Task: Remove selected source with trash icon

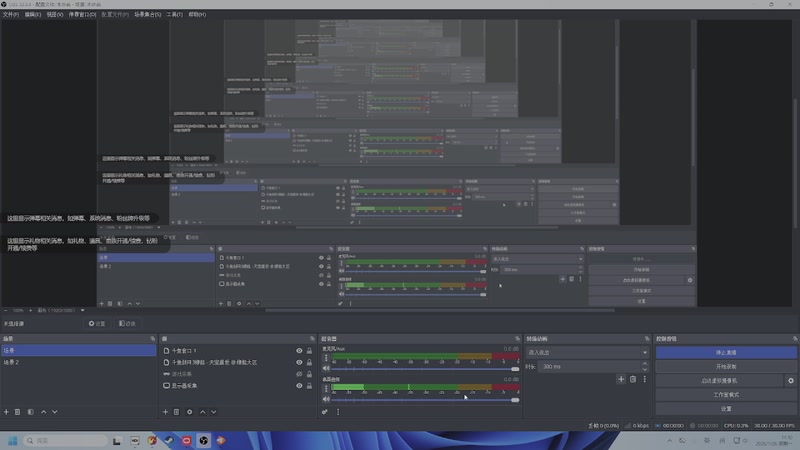Action: pos(177,412)
